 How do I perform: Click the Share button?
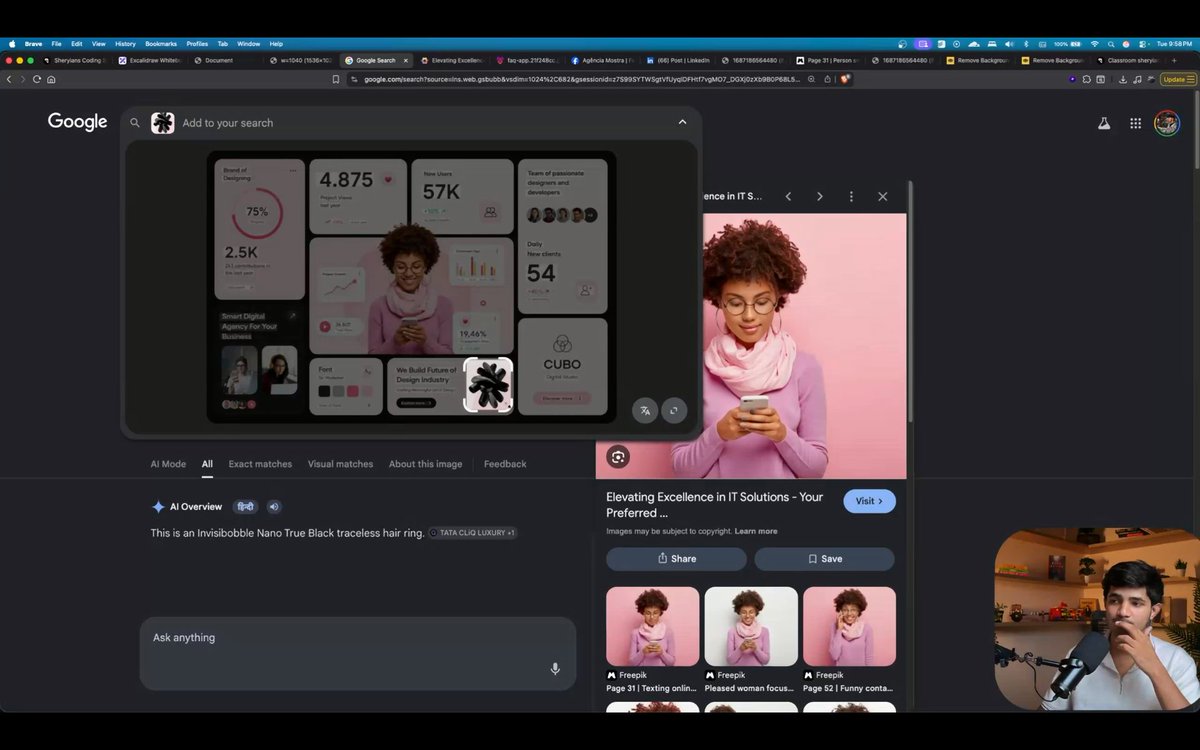(x=676, y=559)
